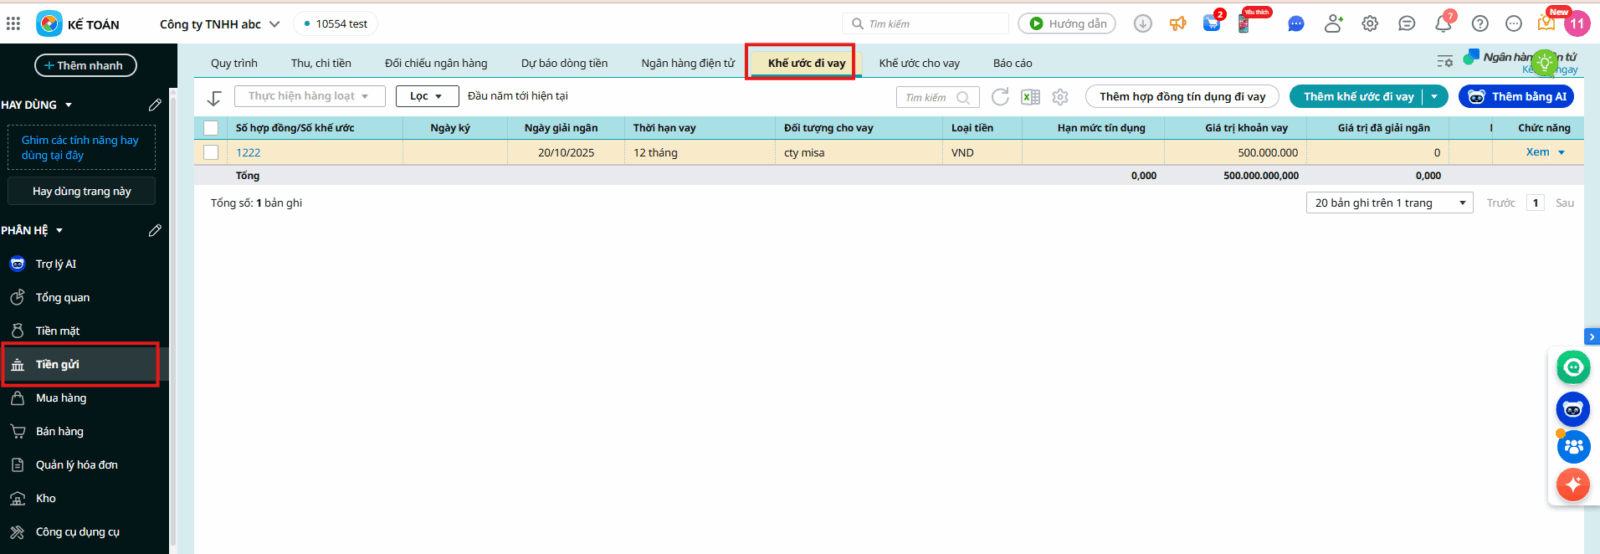Viewport: 1600px width, 554px height.
Task: Open contract link 1222
Action: [x=248, y=153]
